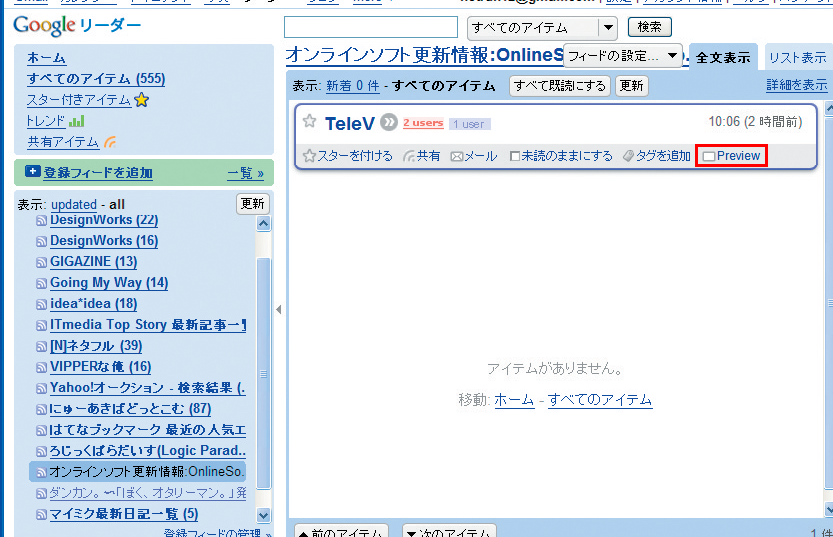
Task: Click feed icon beside GIGAZINE (13)
Action: tap(41, 262)
